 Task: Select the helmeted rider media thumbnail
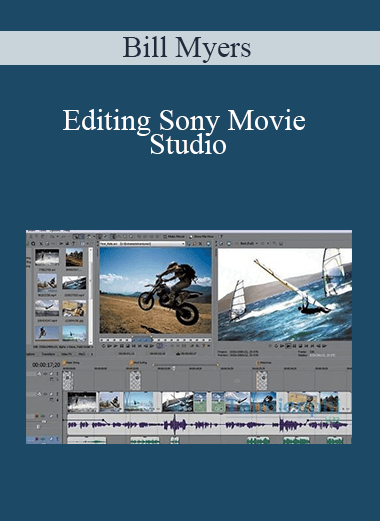74,308
